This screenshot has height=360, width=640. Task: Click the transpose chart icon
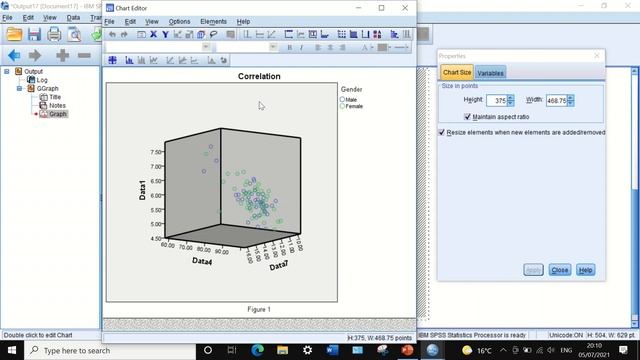pos(394,35)
